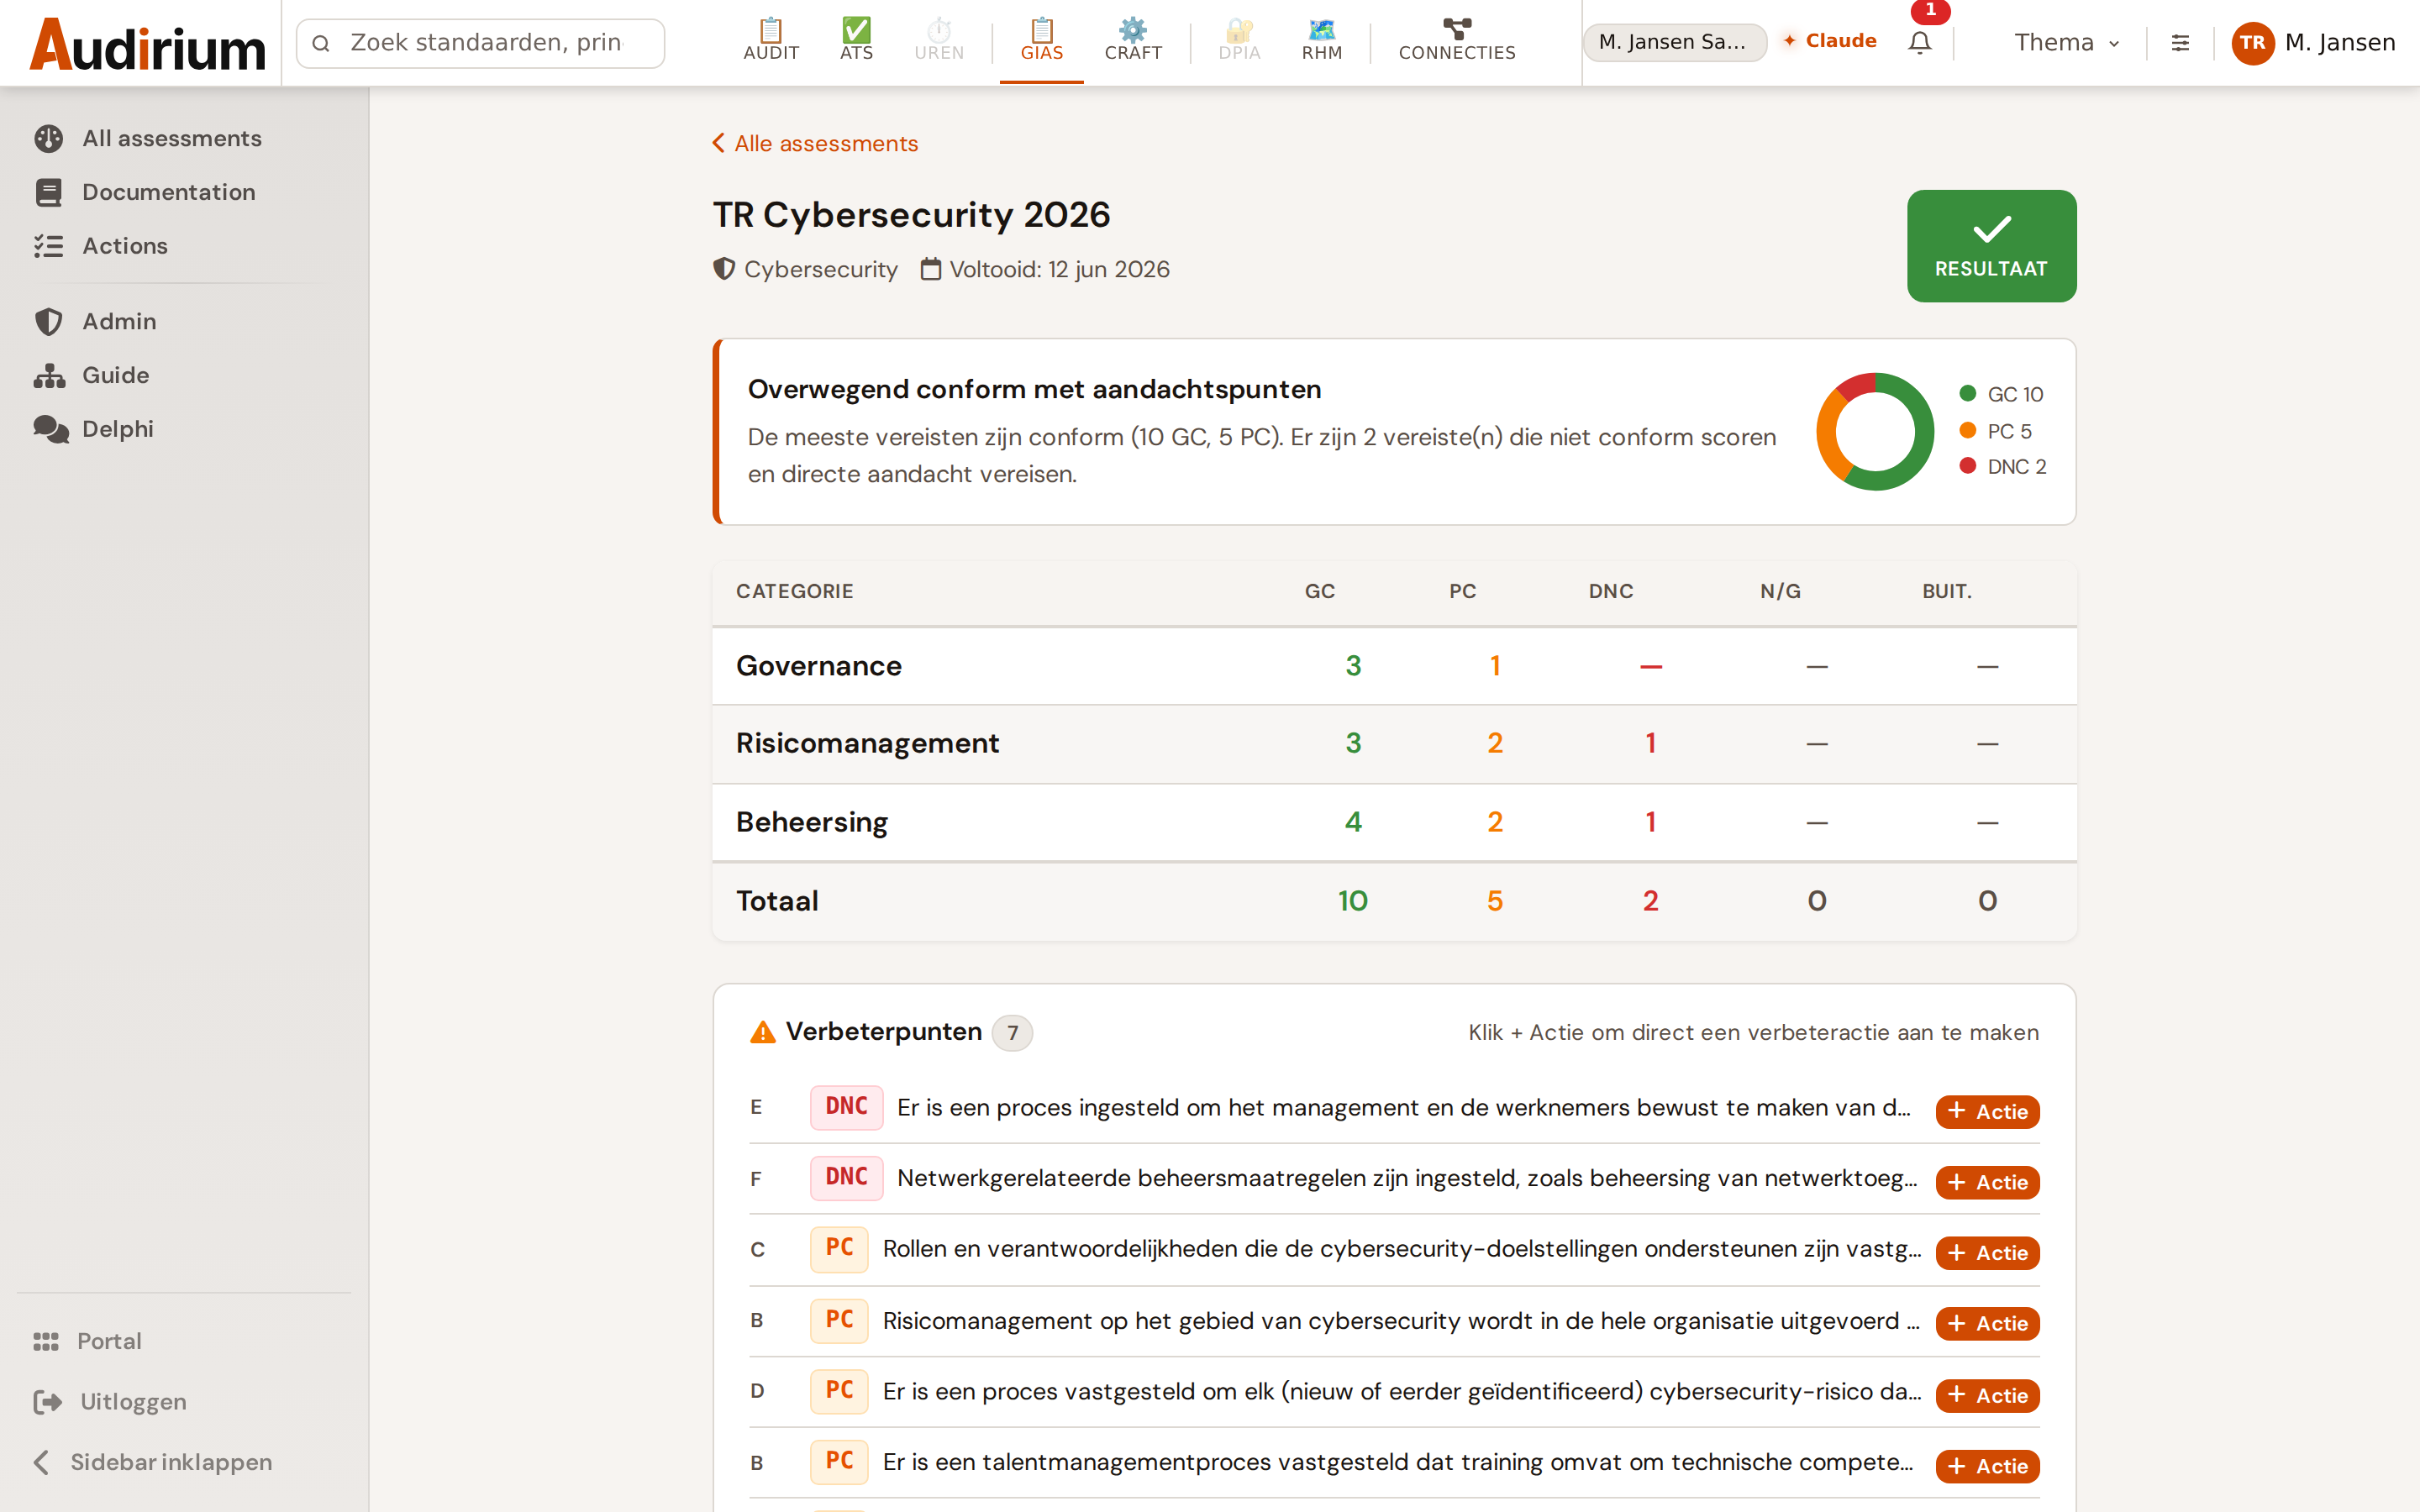Add Actie for cybersecurity-risico proces item
Viewport: 2420px width, 1512px height.
click(x=1987, y=1395)
